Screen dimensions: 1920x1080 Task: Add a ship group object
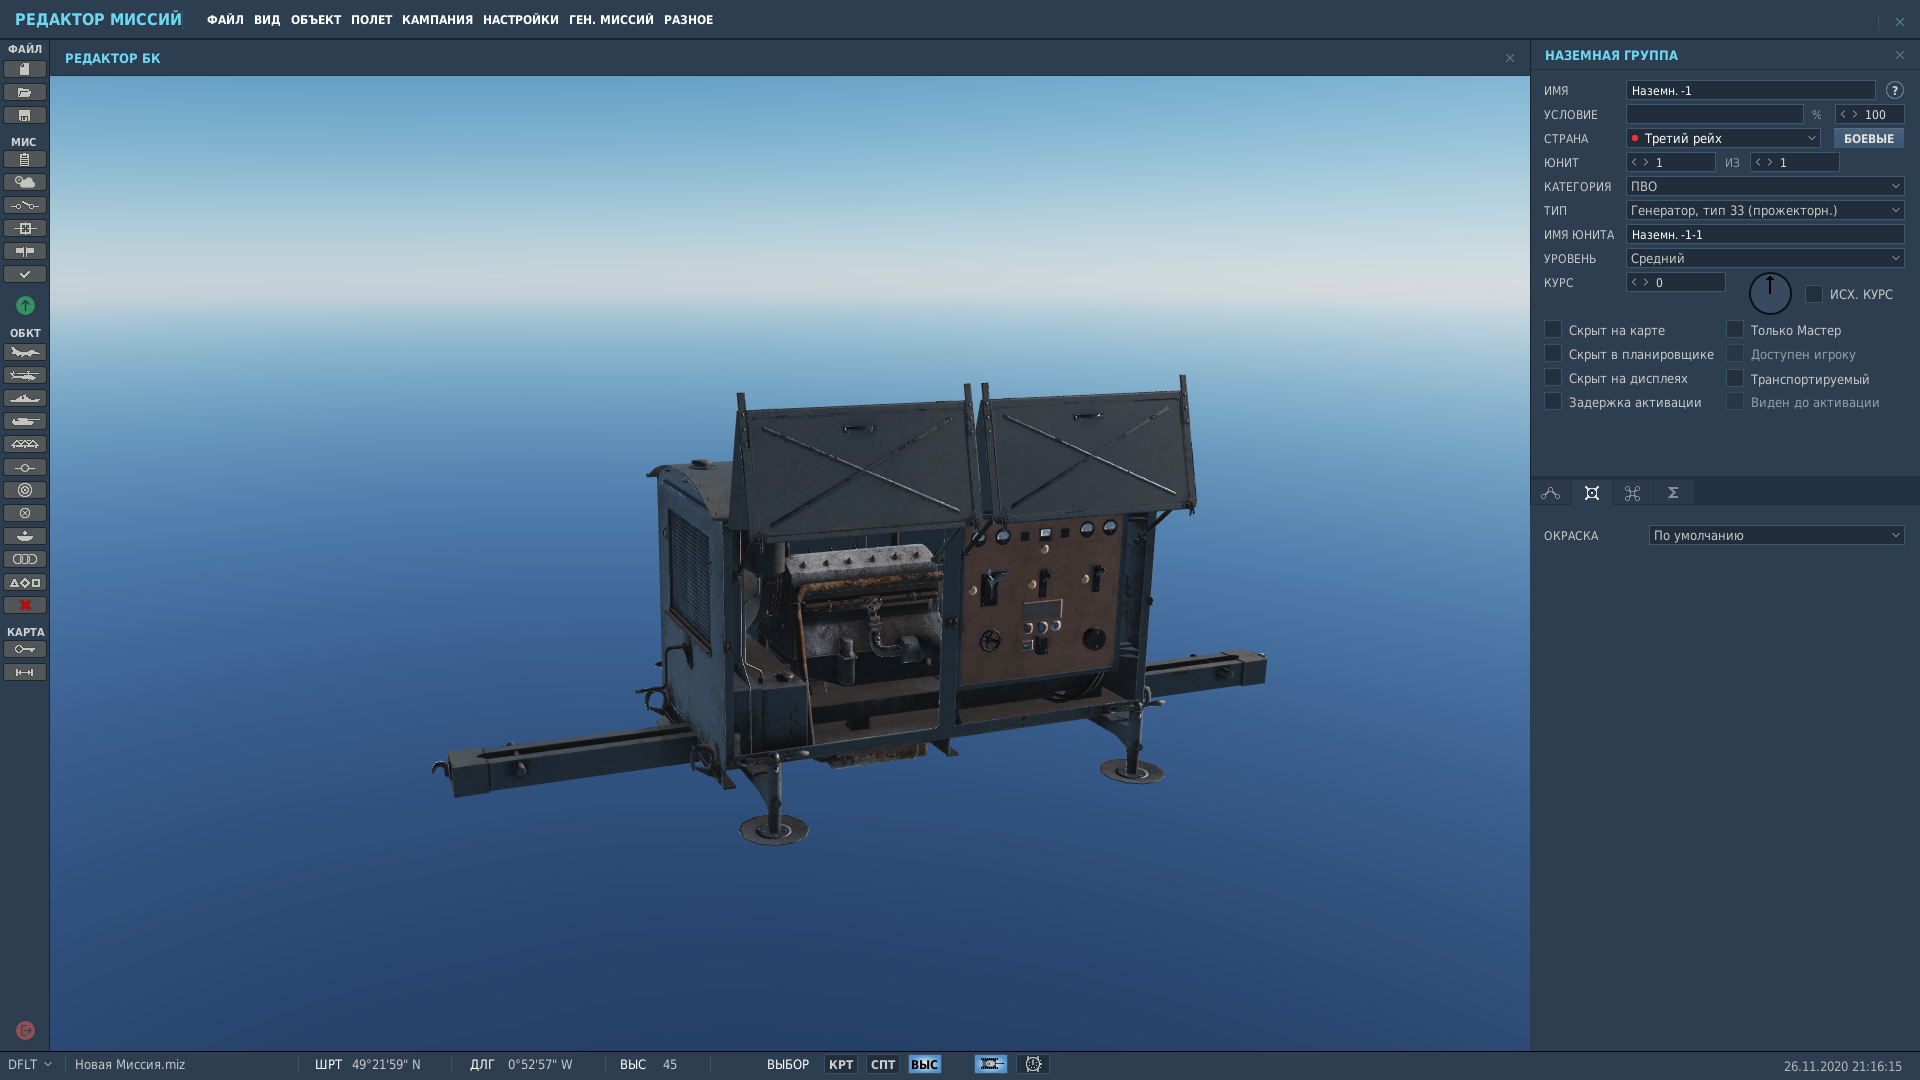click(x=25, y=398)
